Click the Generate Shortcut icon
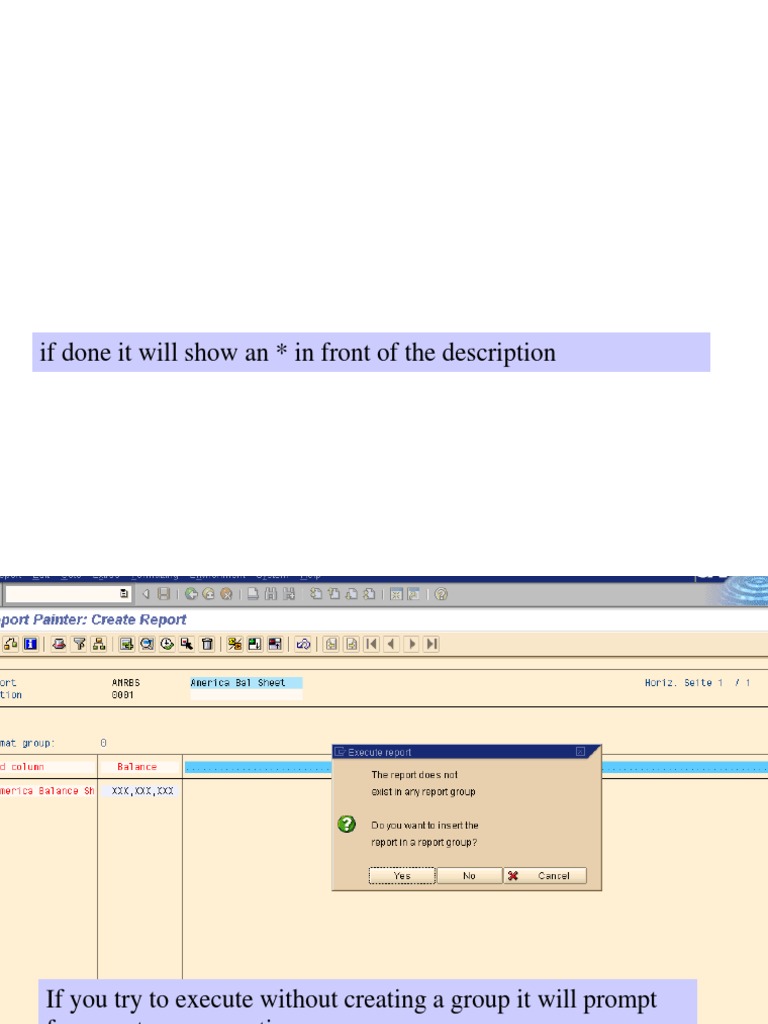768x1024 pixels. point(413,594)
